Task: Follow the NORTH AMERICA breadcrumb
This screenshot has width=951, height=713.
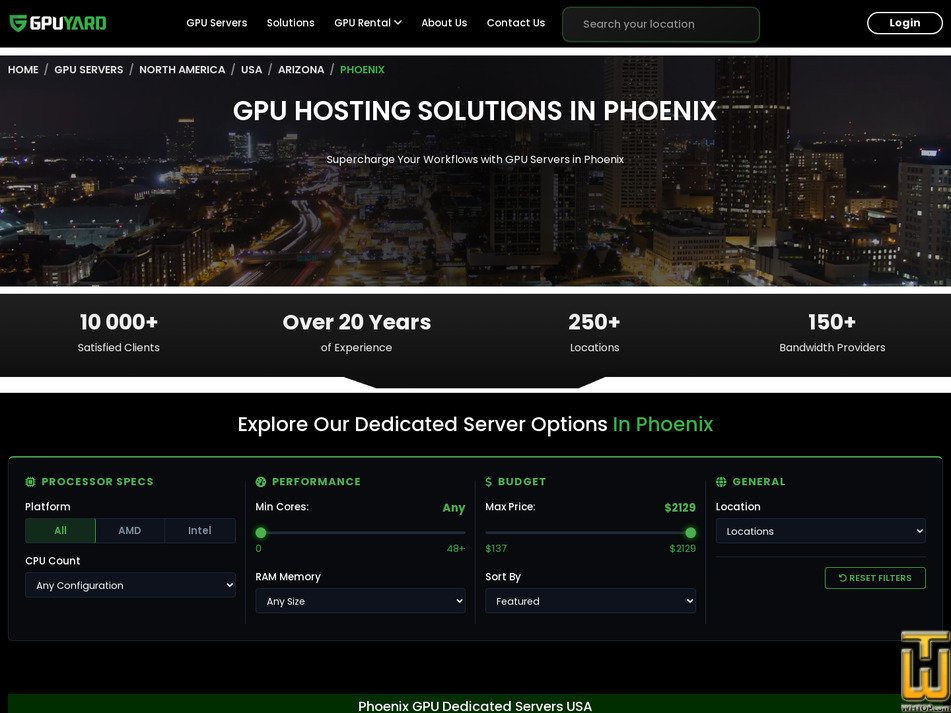Action: [x=182, y=70]
